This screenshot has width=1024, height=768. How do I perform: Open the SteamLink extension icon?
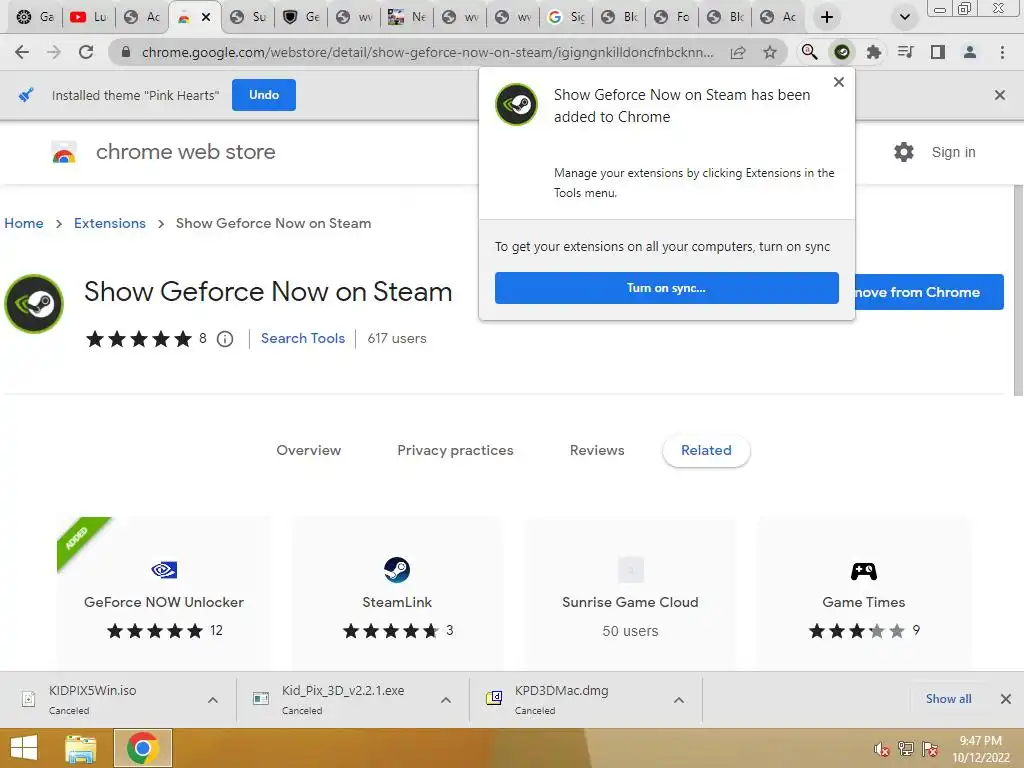coord(397,570)
